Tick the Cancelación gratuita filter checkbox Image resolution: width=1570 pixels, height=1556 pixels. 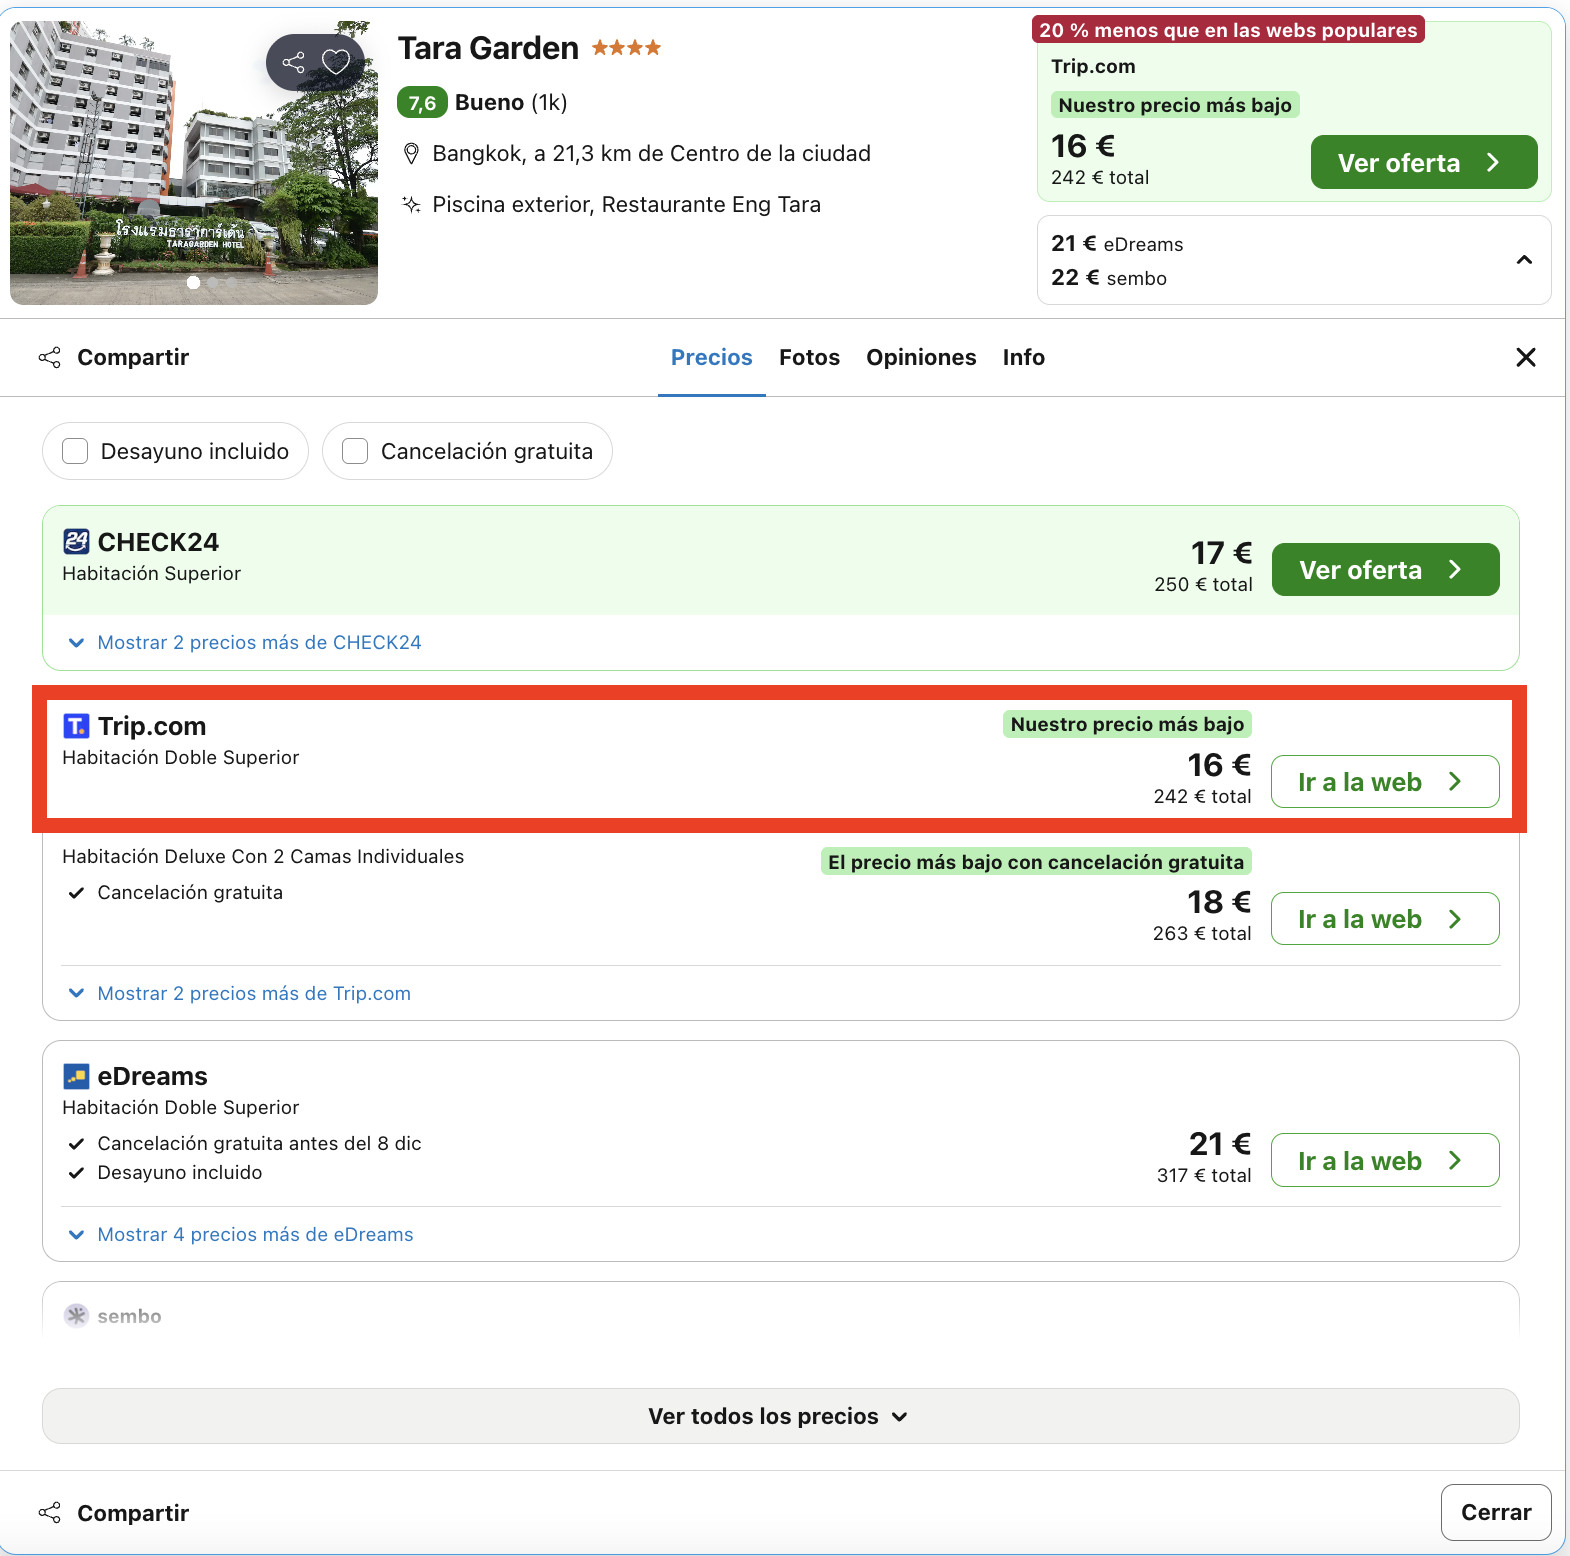coord(355,451)
